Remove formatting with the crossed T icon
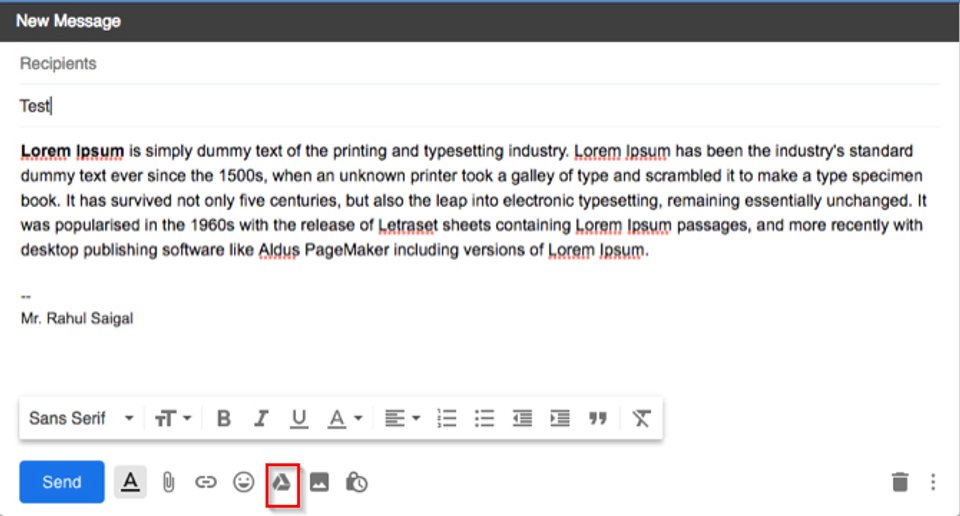This screenshot has width=960, height=516. [x=641, y=419]
